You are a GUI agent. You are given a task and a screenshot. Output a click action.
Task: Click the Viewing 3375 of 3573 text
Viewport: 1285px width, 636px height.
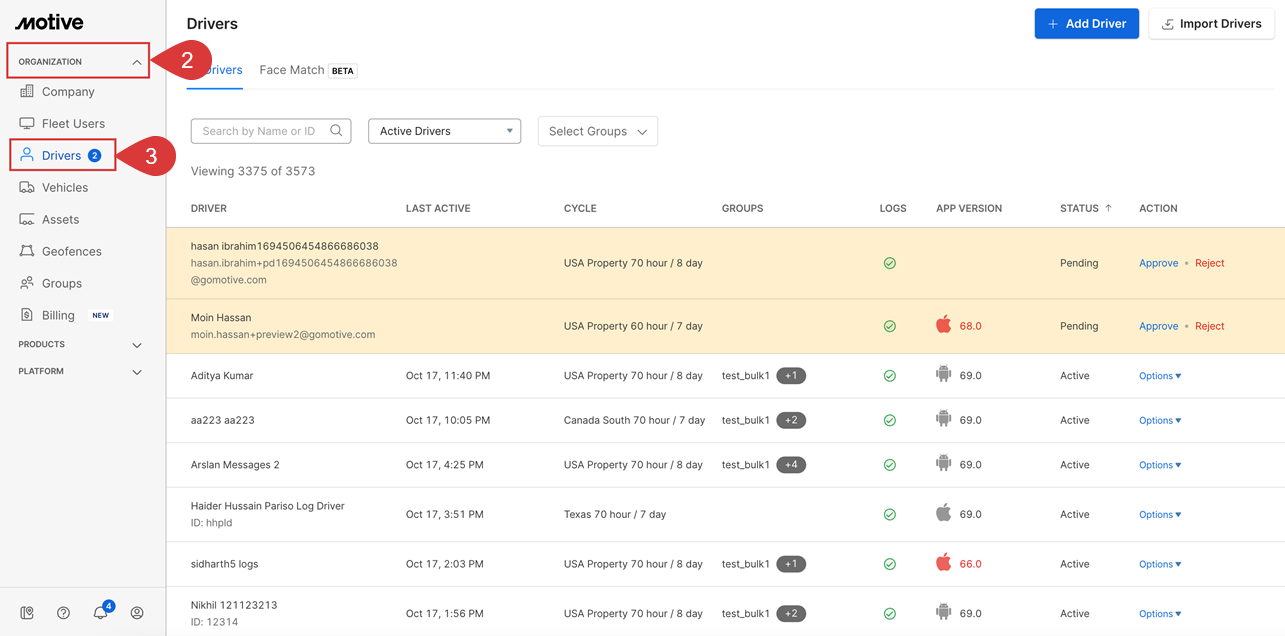(x=253, y=171)
